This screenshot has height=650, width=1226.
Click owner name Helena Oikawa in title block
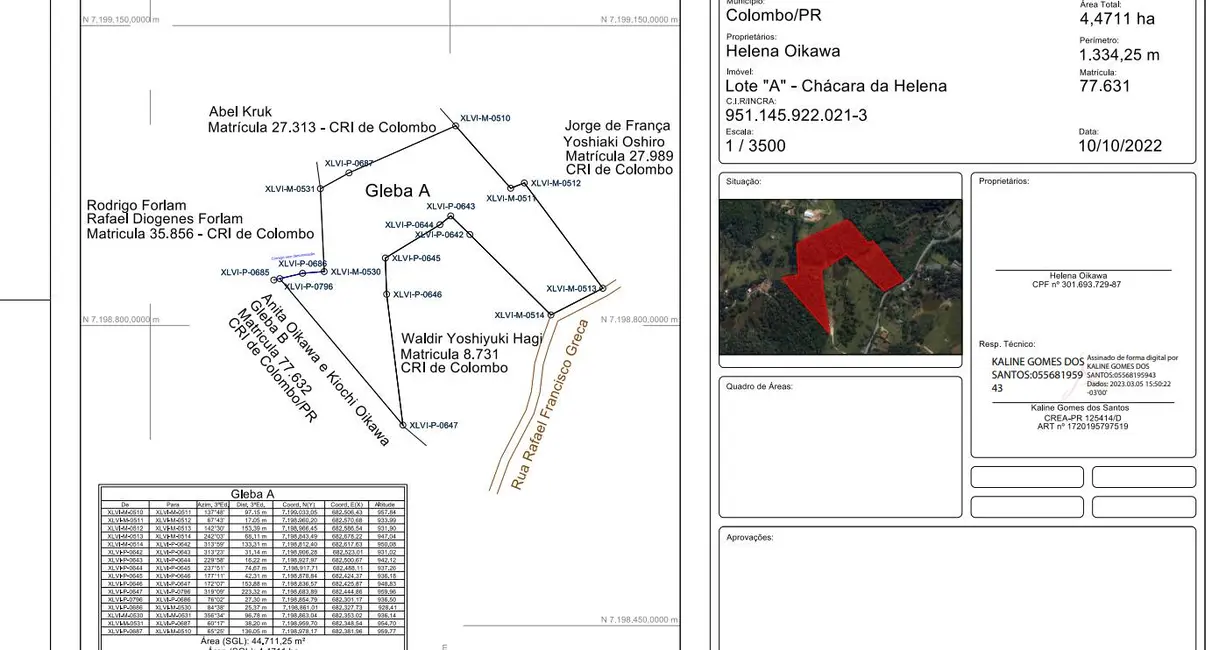[x=783, y=51]
